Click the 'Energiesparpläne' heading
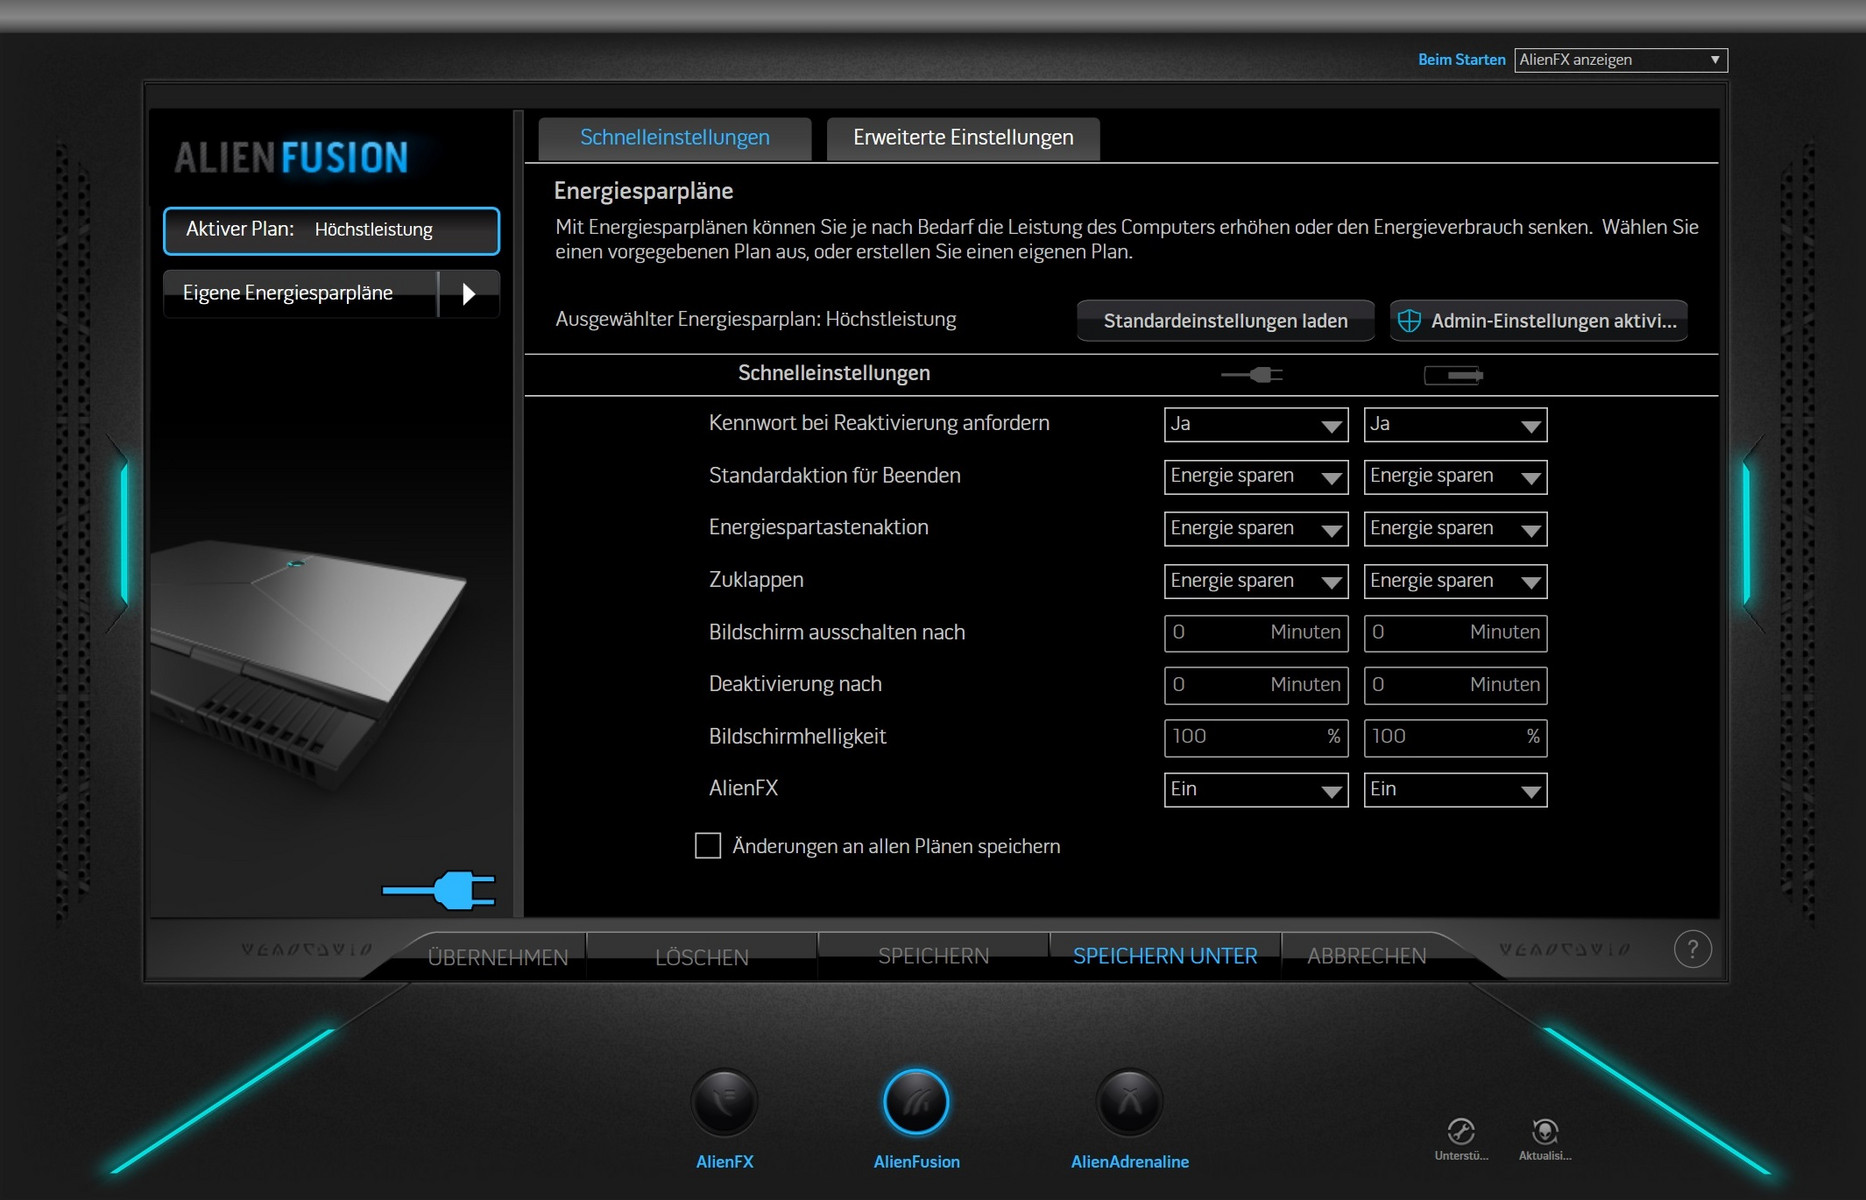The width and height of the screenshot is (1866, 1200). click(x=644, y=191)
